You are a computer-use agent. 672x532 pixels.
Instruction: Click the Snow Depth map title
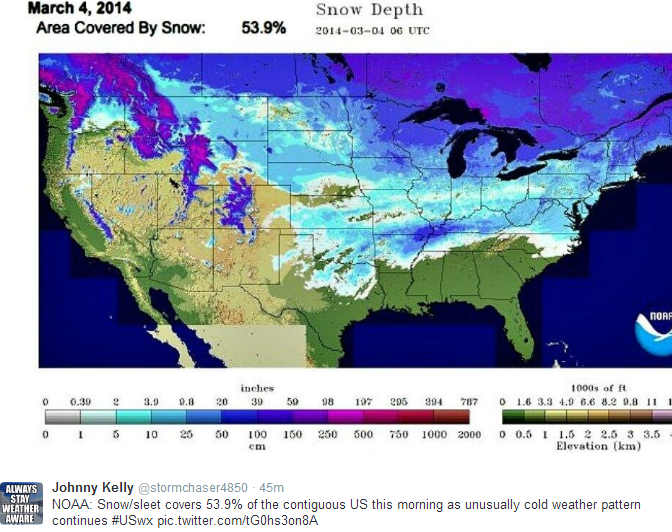click(x=369, y=10)
